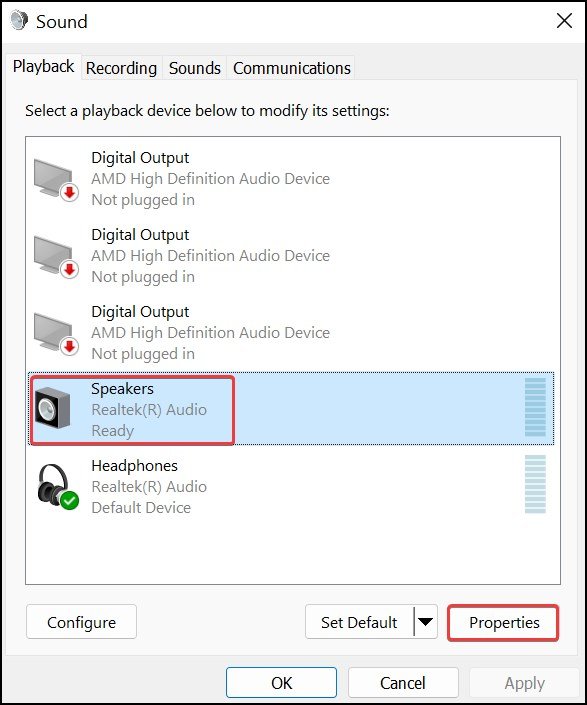Image resolution: width=587 pixels, height=705 pixels.
Task: Select the Speakers device icon
Action: tap(53, 409)
